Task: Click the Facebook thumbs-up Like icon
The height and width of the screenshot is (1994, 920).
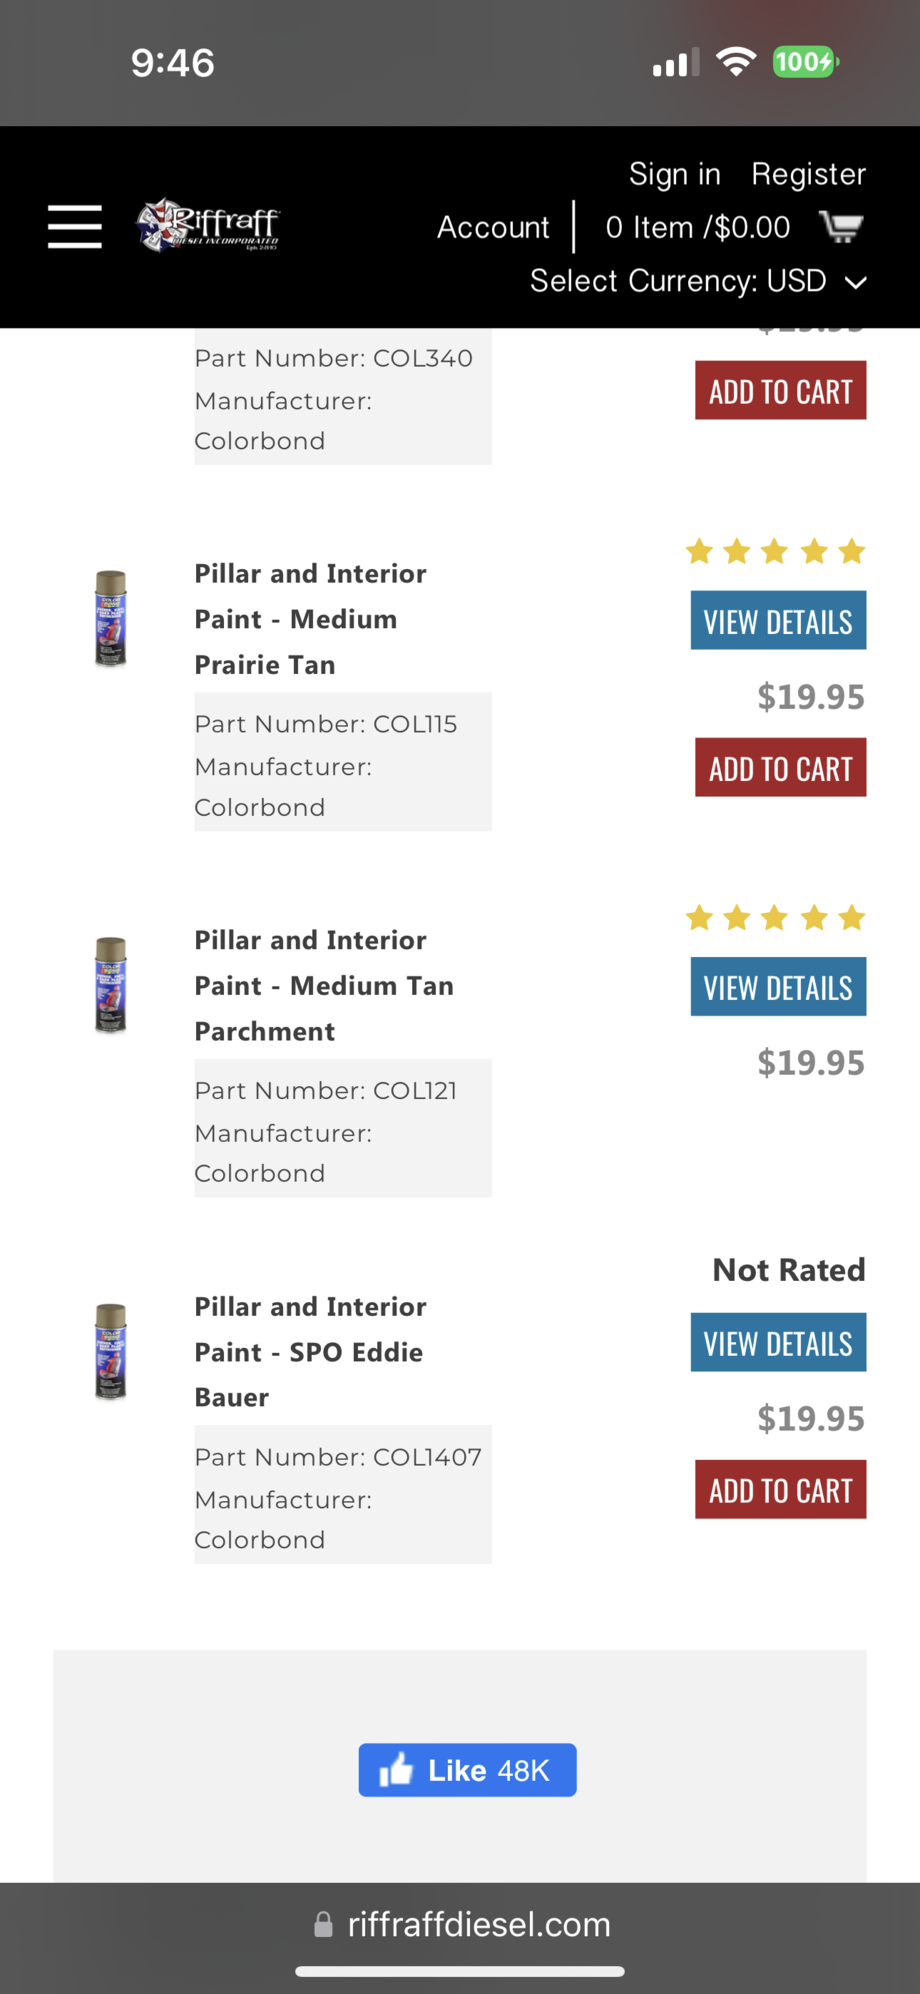Action: (x=397, y=1769)
